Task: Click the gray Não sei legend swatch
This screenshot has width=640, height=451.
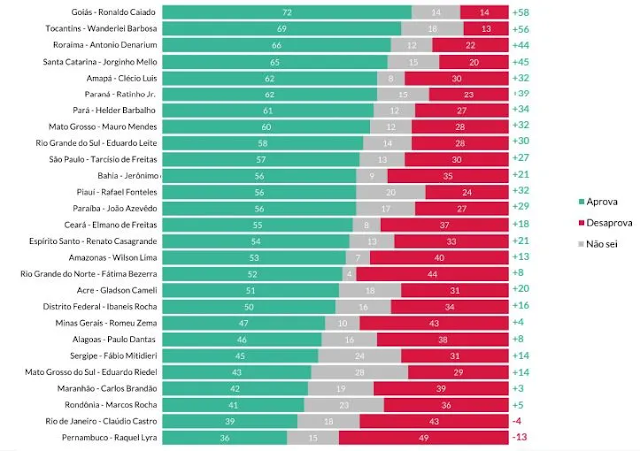Action: pos(581,244)
